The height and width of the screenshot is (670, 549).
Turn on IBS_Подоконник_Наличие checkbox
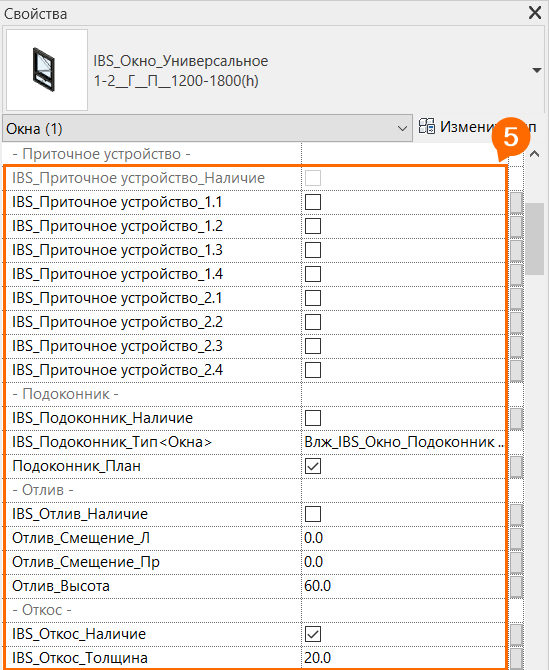(x=313, y=418)
